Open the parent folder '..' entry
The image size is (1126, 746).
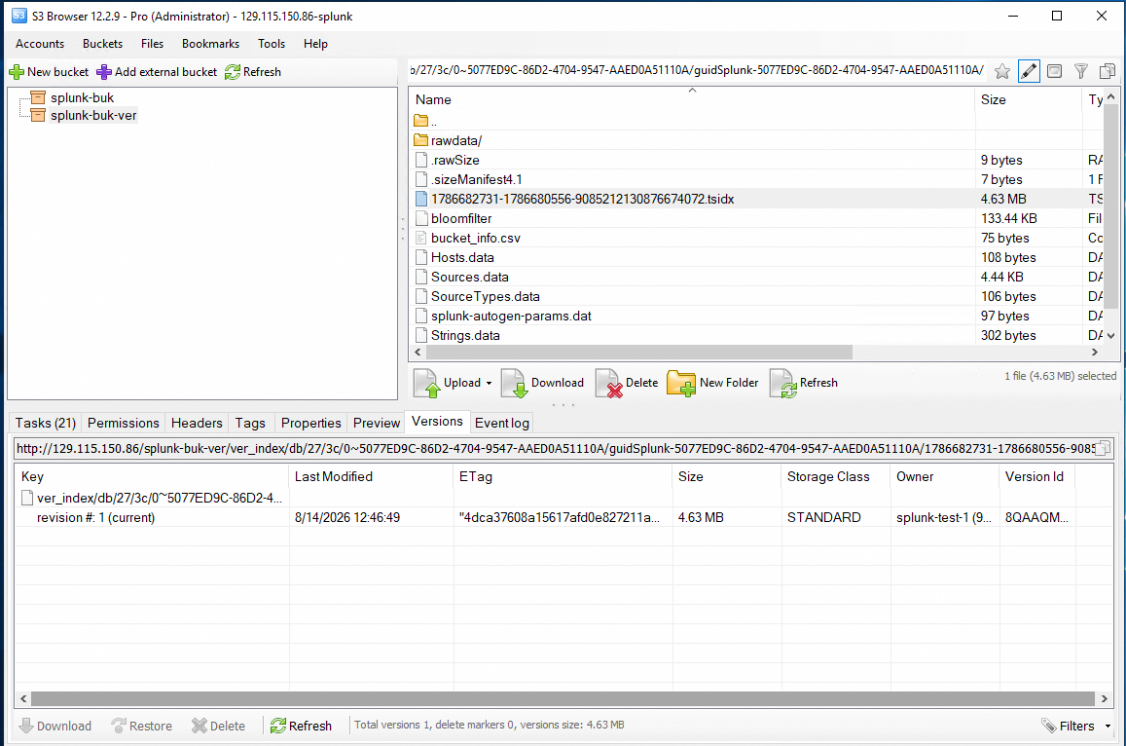426,121
